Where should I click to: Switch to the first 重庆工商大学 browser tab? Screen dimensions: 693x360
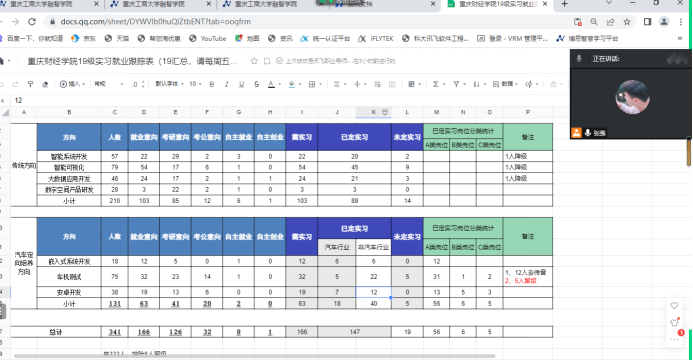click(x=49, y=4)
